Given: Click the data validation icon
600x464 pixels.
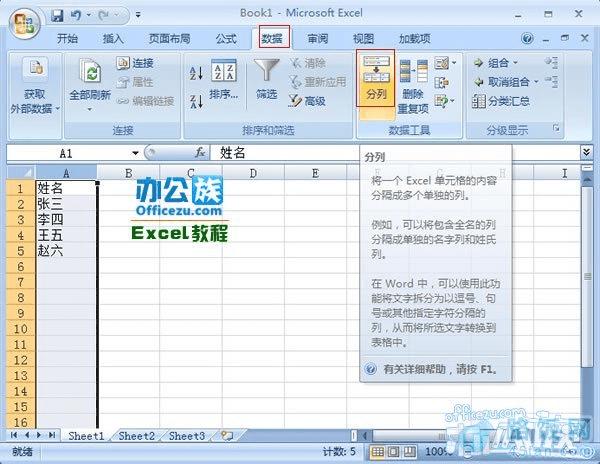Looking at the screenshot, I should (x=442, y=63).
